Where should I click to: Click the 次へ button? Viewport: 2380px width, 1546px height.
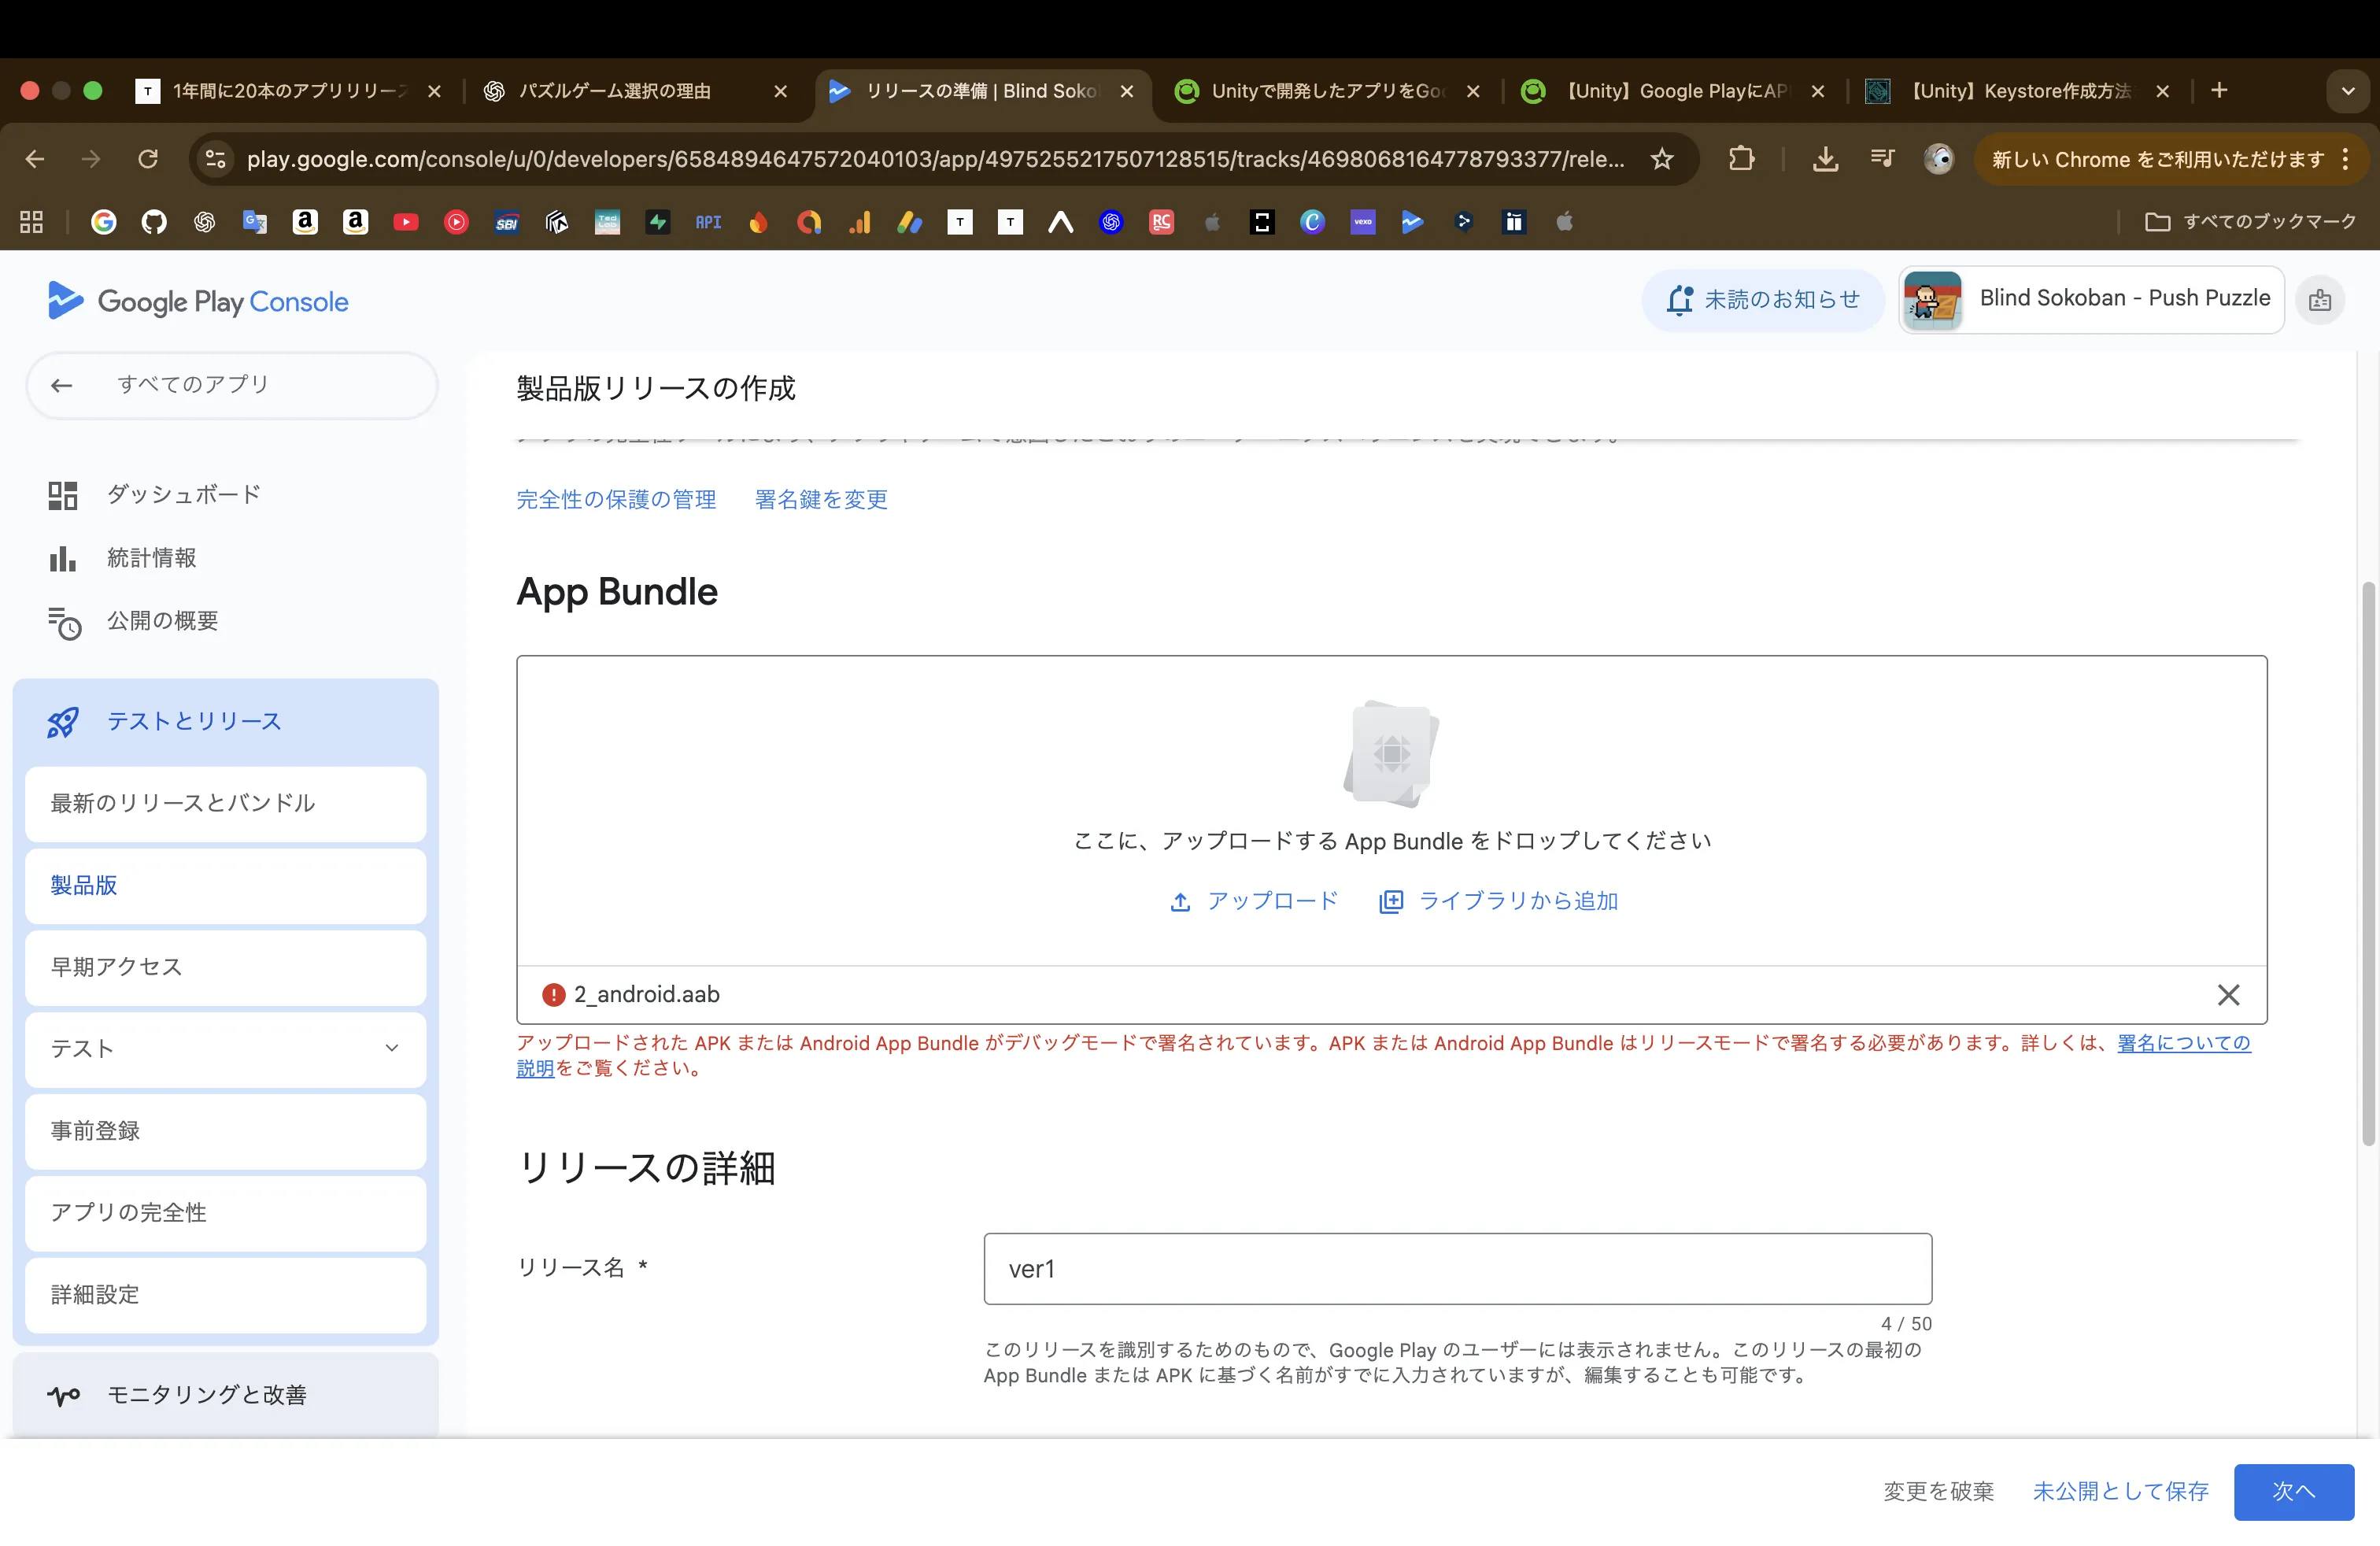pos(2294,1492)
